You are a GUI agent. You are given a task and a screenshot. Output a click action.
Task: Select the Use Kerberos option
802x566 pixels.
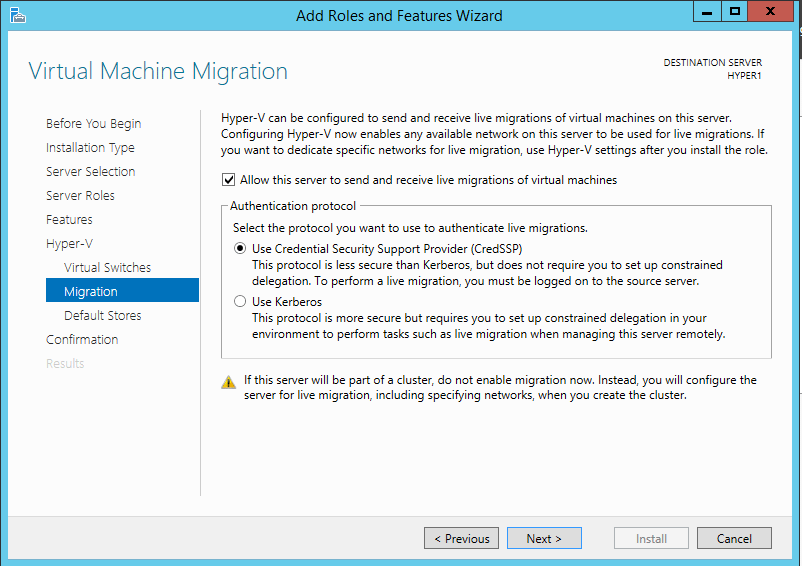[239, 301]
